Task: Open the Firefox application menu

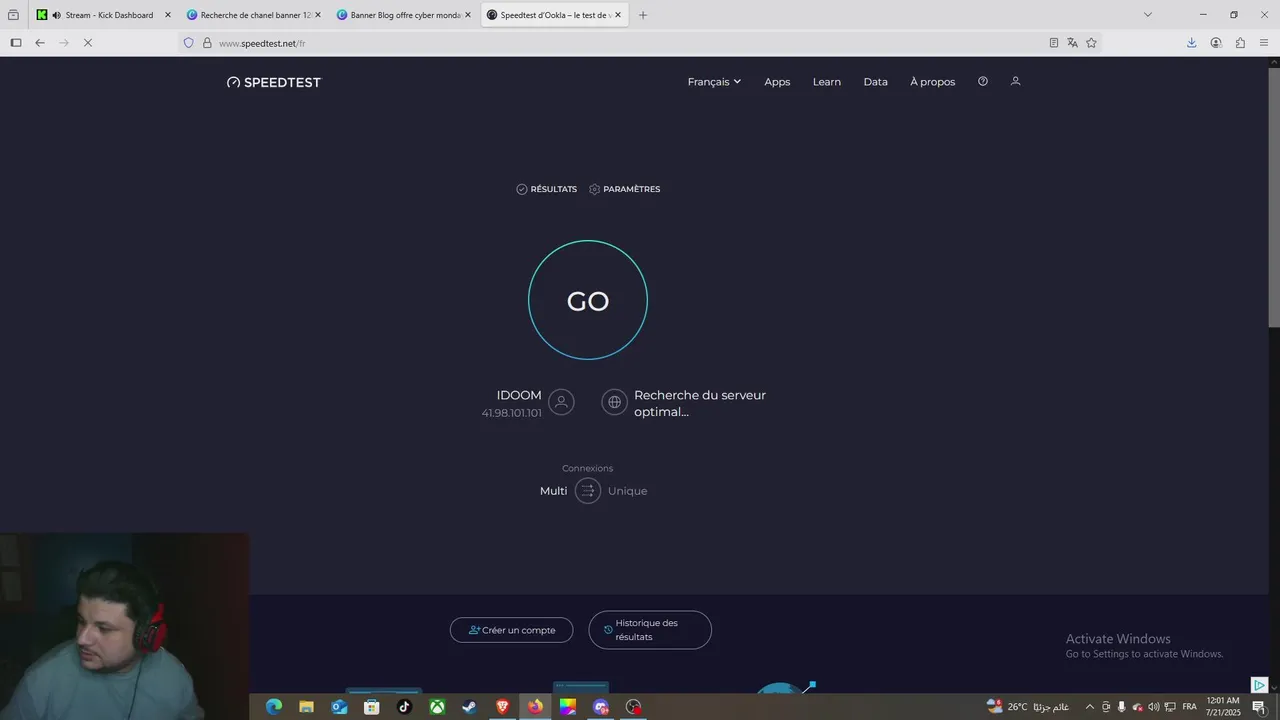Action: point(1264,43)
